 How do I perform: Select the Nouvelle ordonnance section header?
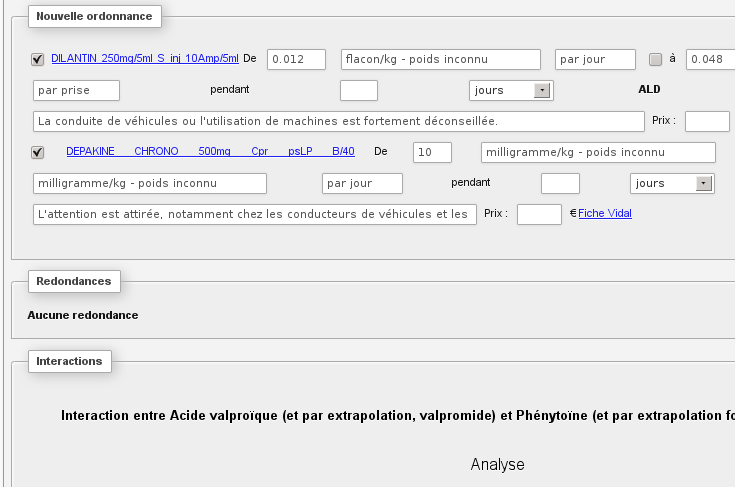tap(92, 16)
